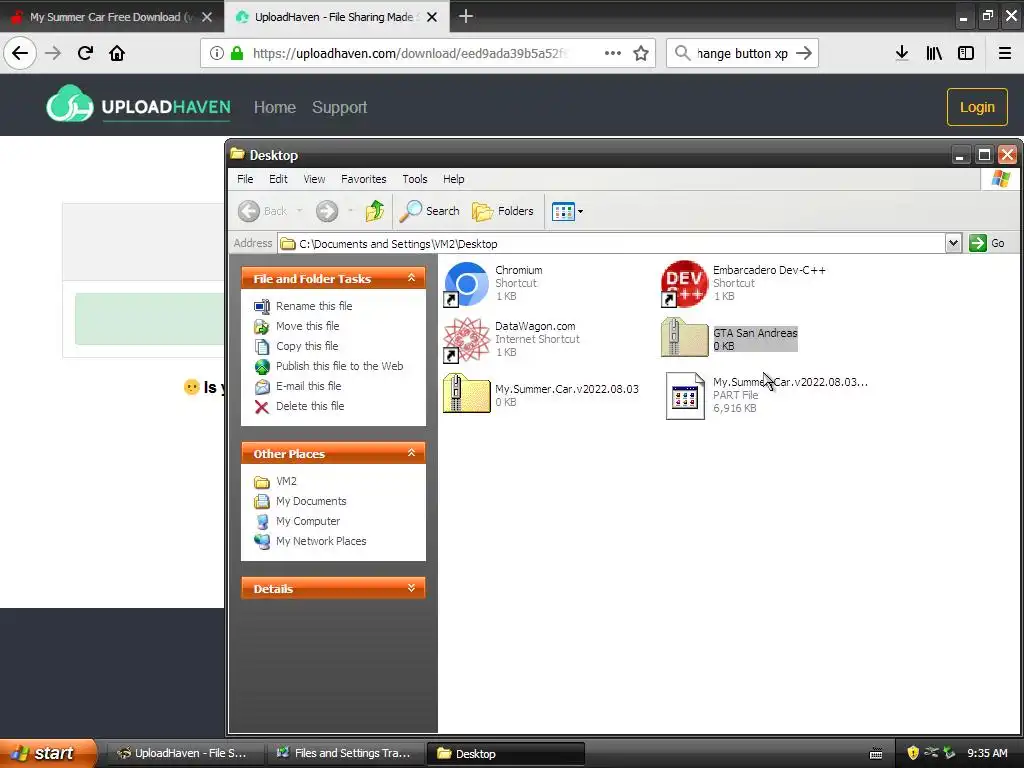
Task: Toggle the Firefox sidebar icon
Action: [966, 53]
